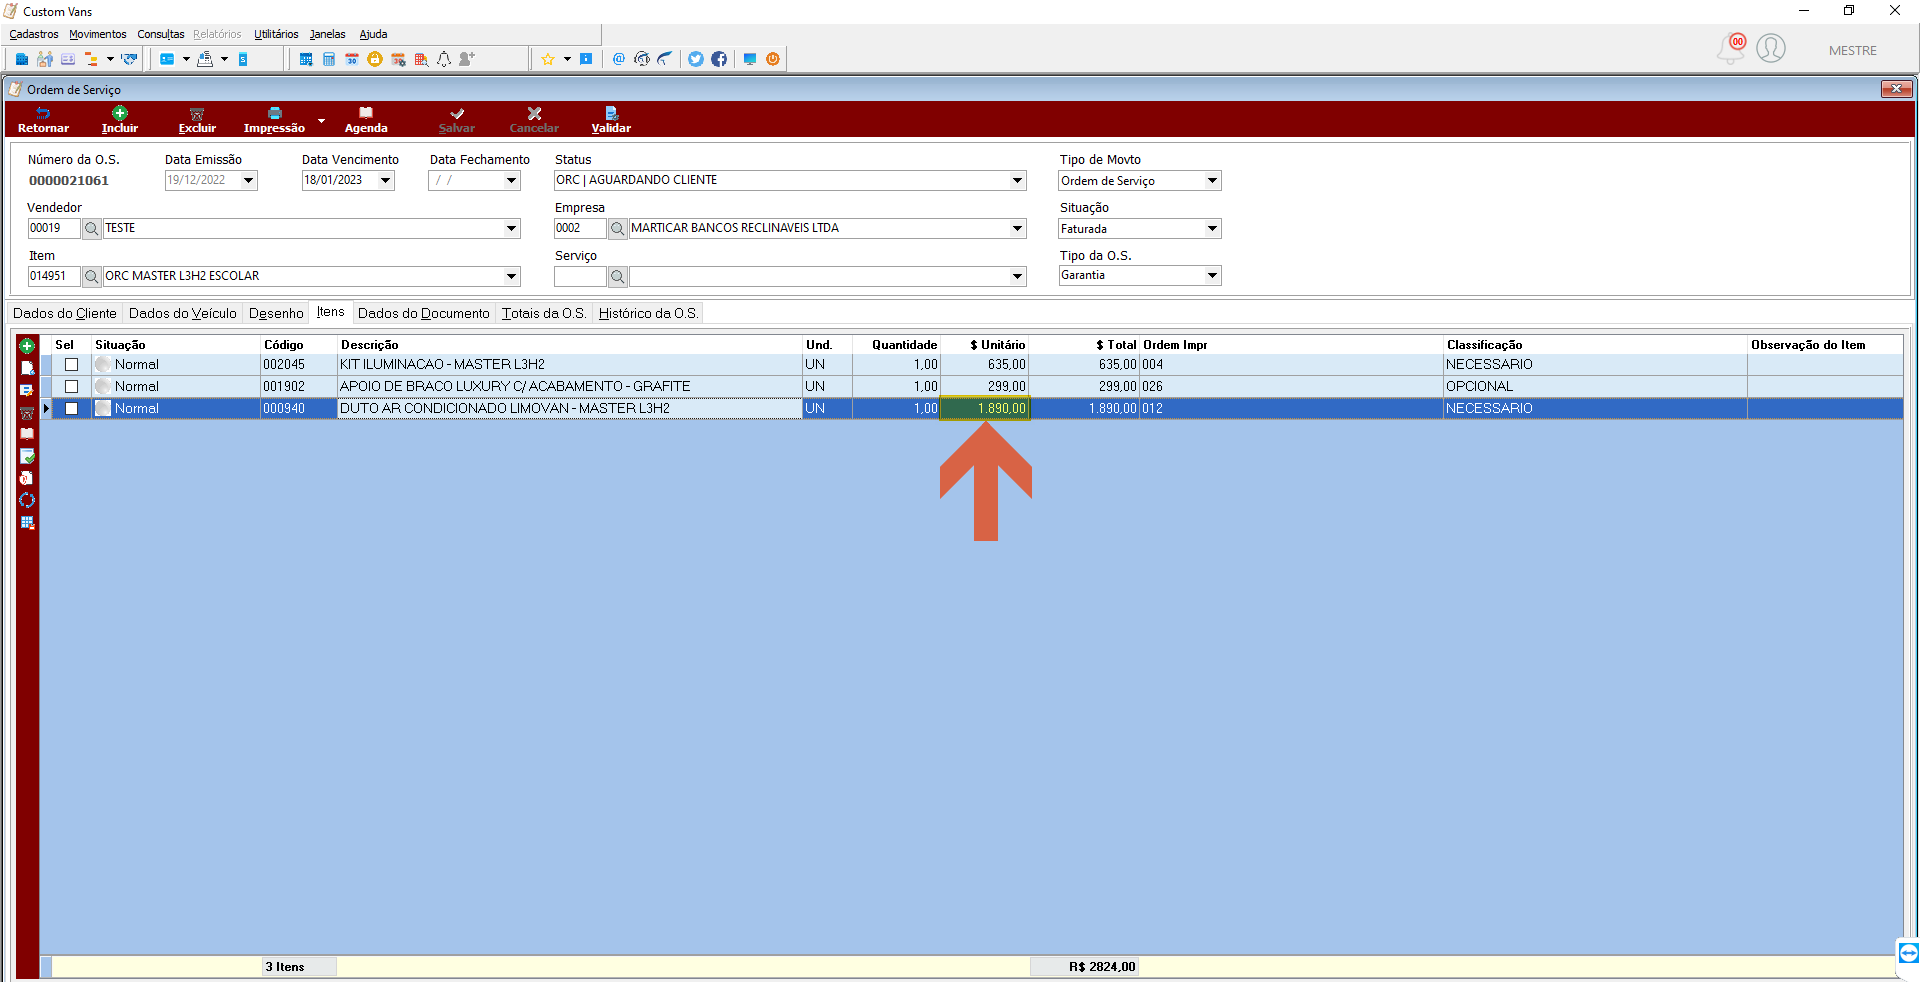Click the Classificação cell OPCIONAL
The width and height of the screenshot is (1920, 982).
coord(1595,386)
